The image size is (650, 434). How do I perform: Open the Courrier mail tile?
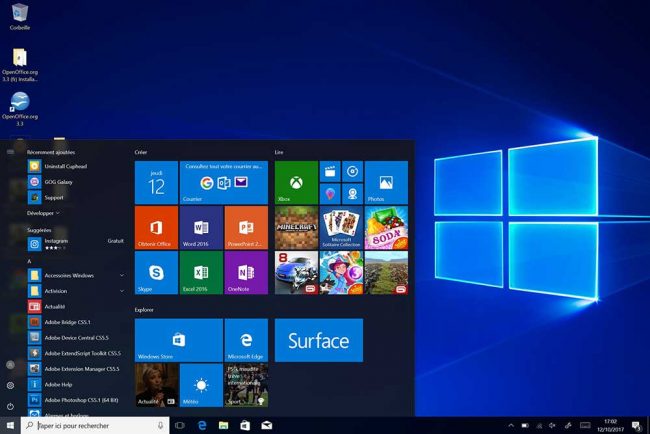[x=224, y=182]
